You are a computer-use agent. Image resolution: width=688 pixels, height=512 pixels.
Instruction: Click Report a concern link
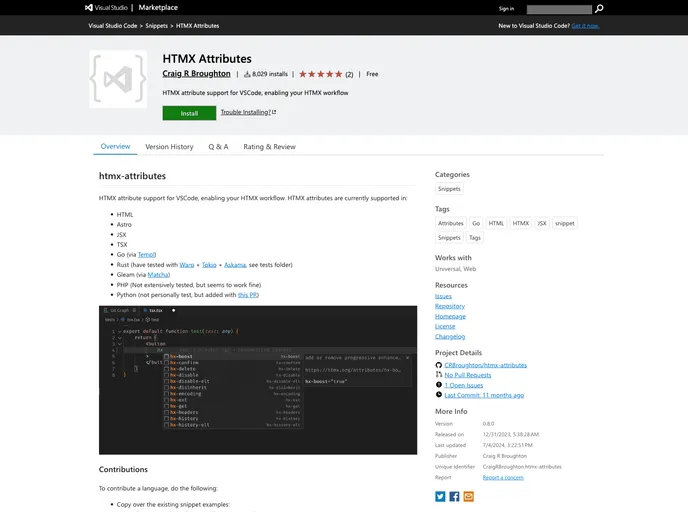503,477
